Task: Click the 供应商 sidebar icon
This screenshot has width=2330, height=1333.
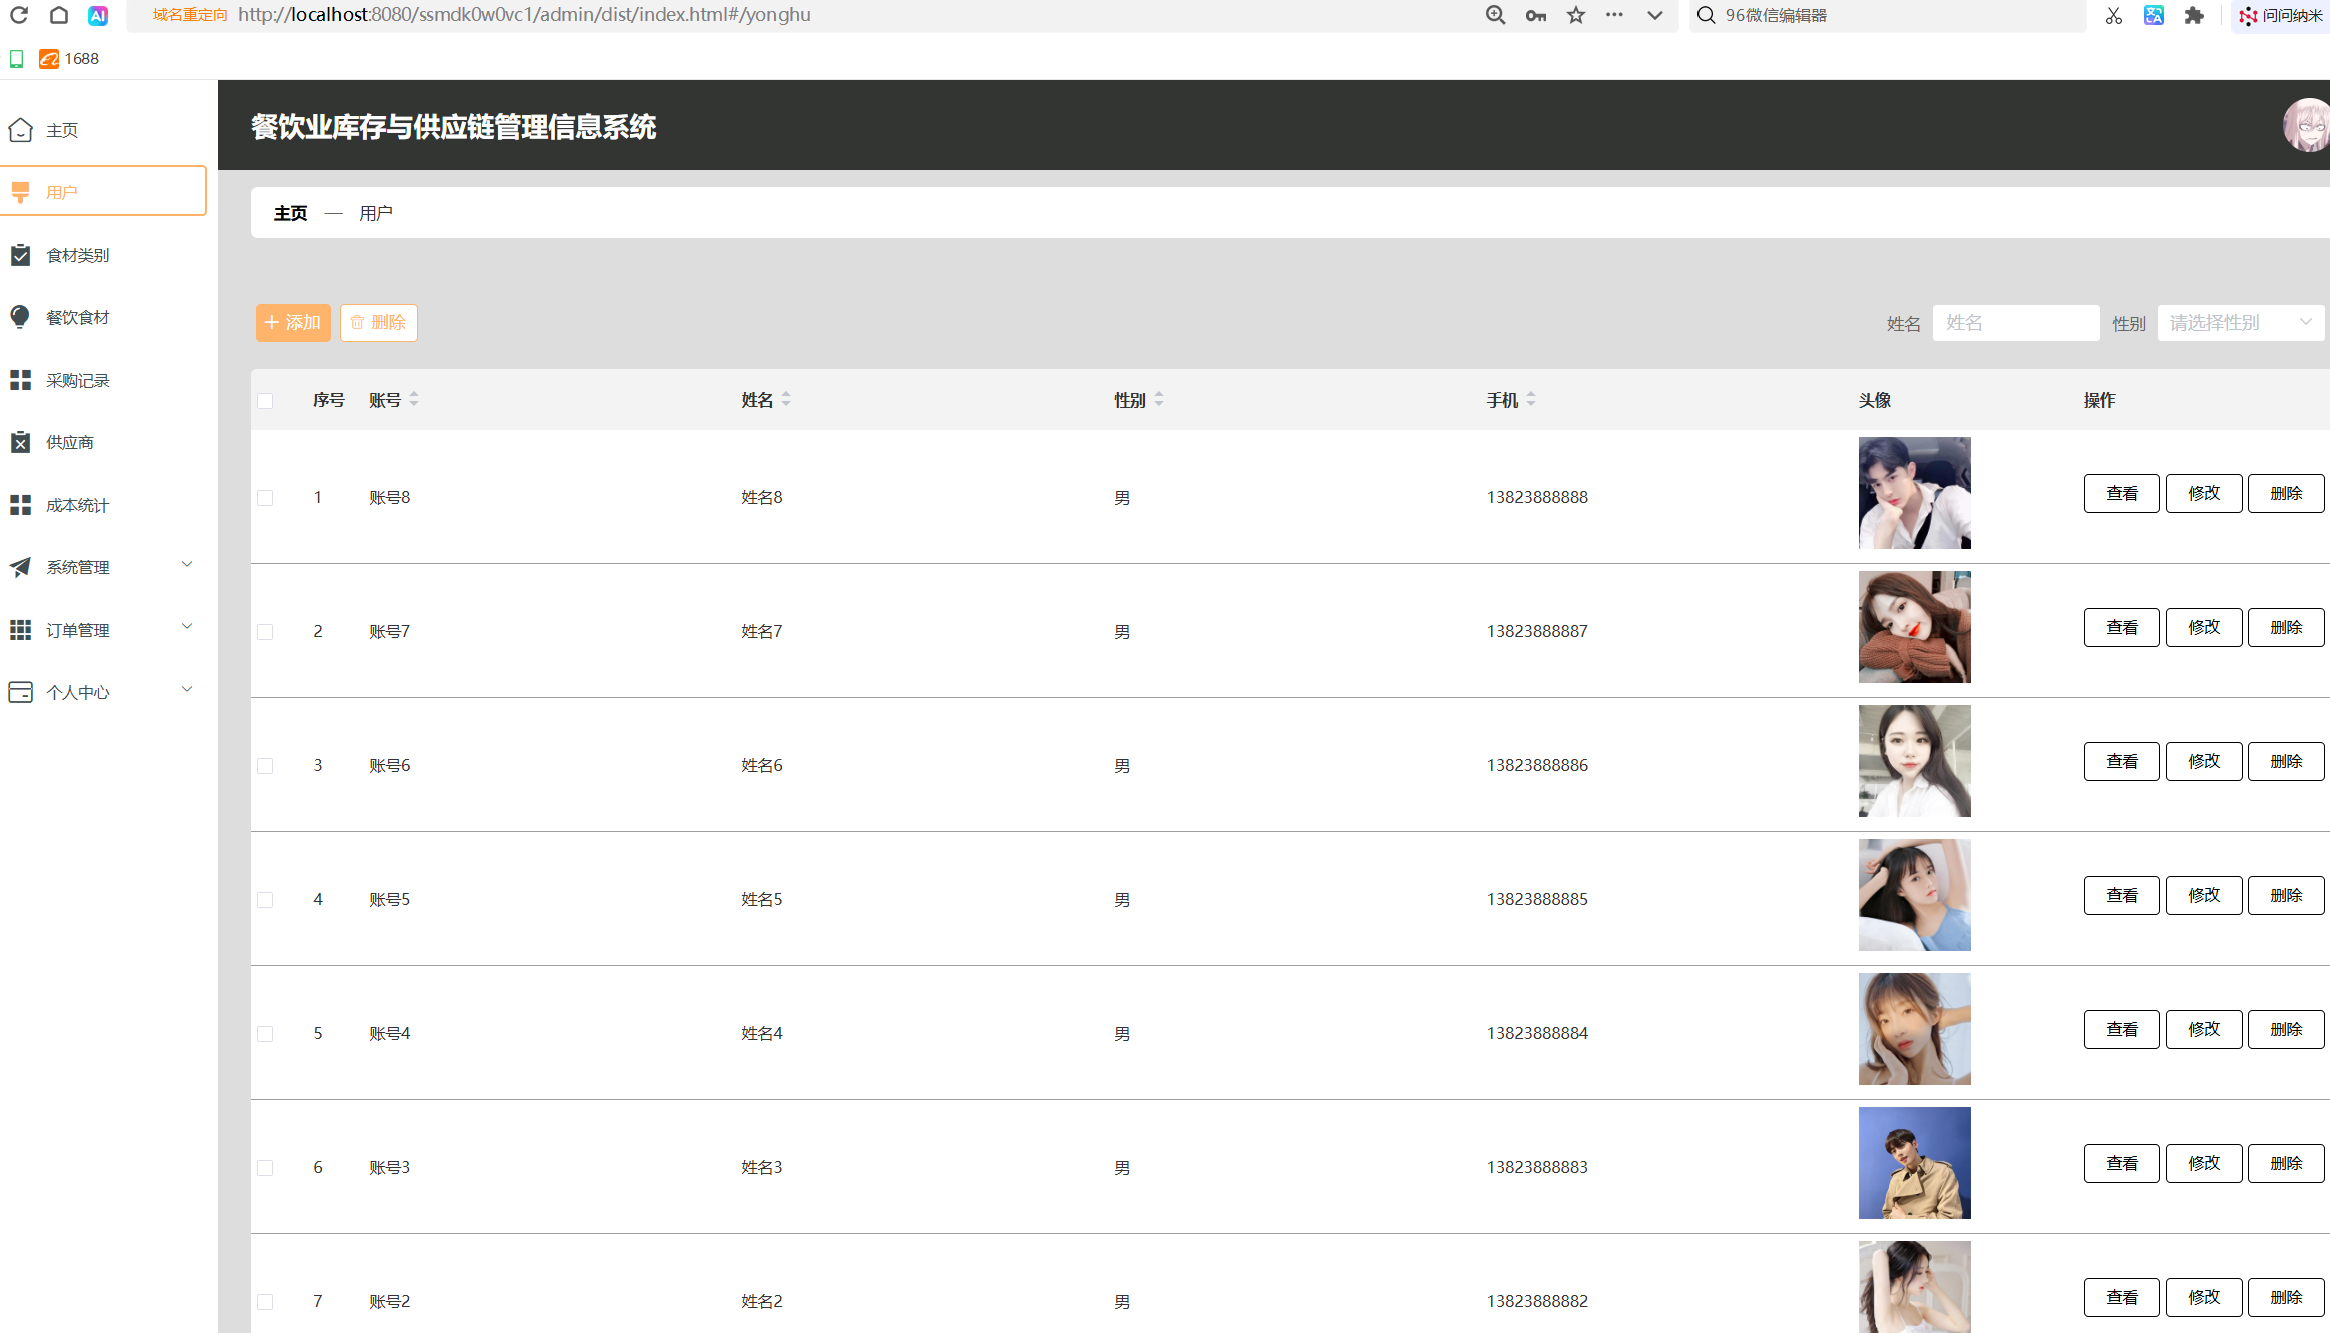Action: pyautogui.click(x=20, y=442)
